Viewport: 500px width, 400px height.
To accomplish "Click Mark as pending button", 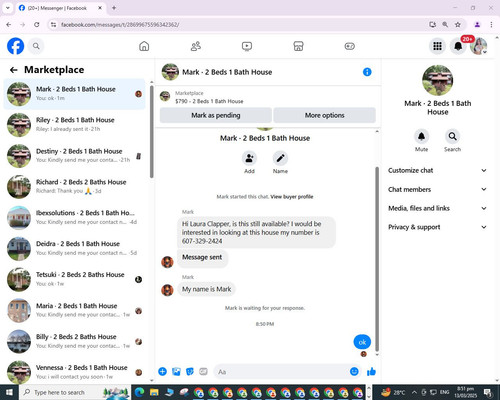I will 216,115.
